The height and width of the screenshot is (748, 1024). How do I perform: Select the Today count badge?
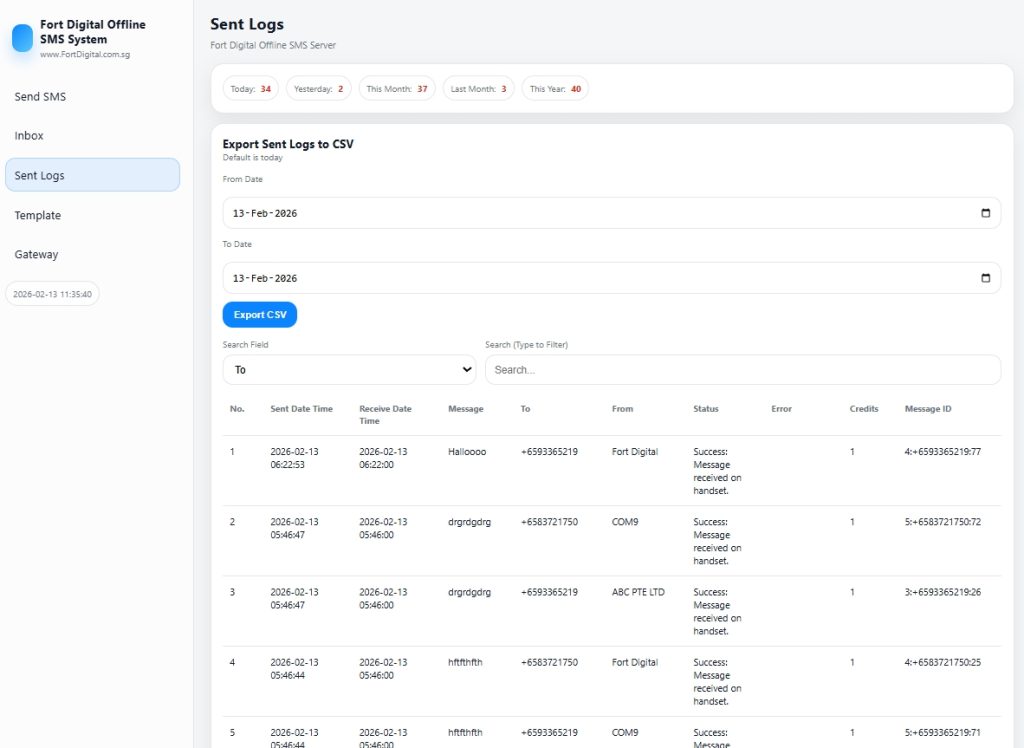251,89
